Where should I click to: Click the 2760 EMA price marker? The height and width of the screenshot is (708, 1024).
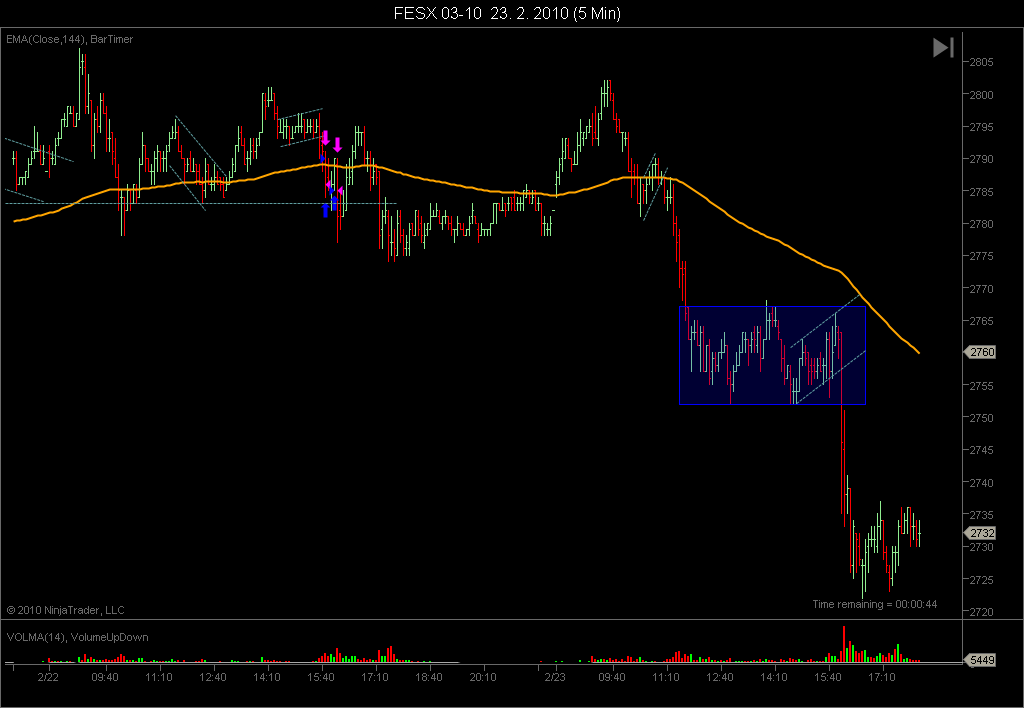[981, 352]
